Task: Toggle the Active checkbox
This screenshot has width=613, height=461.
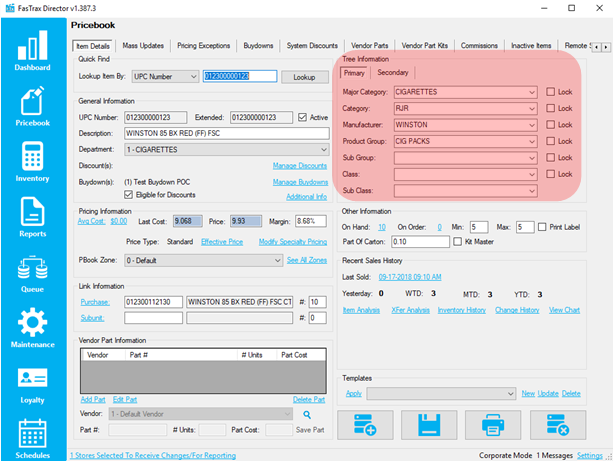Action: [302, 117]
